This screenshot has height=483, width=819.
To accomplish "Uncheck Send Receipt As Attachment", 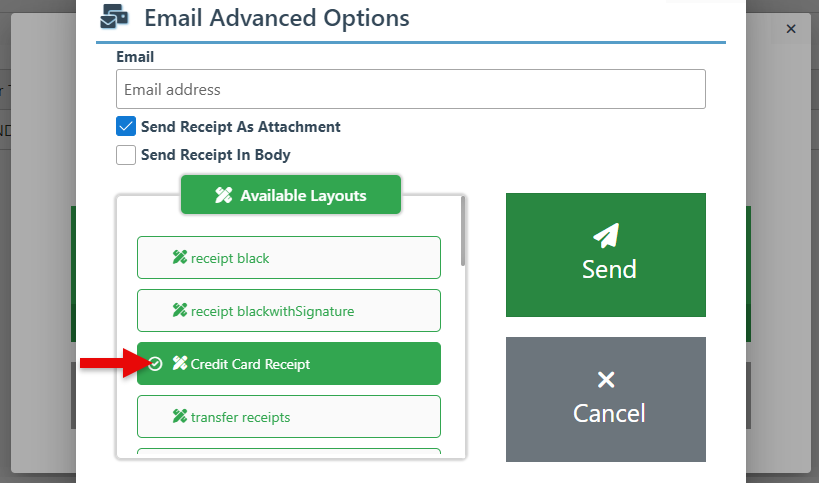I will click(x=126, y=127).
